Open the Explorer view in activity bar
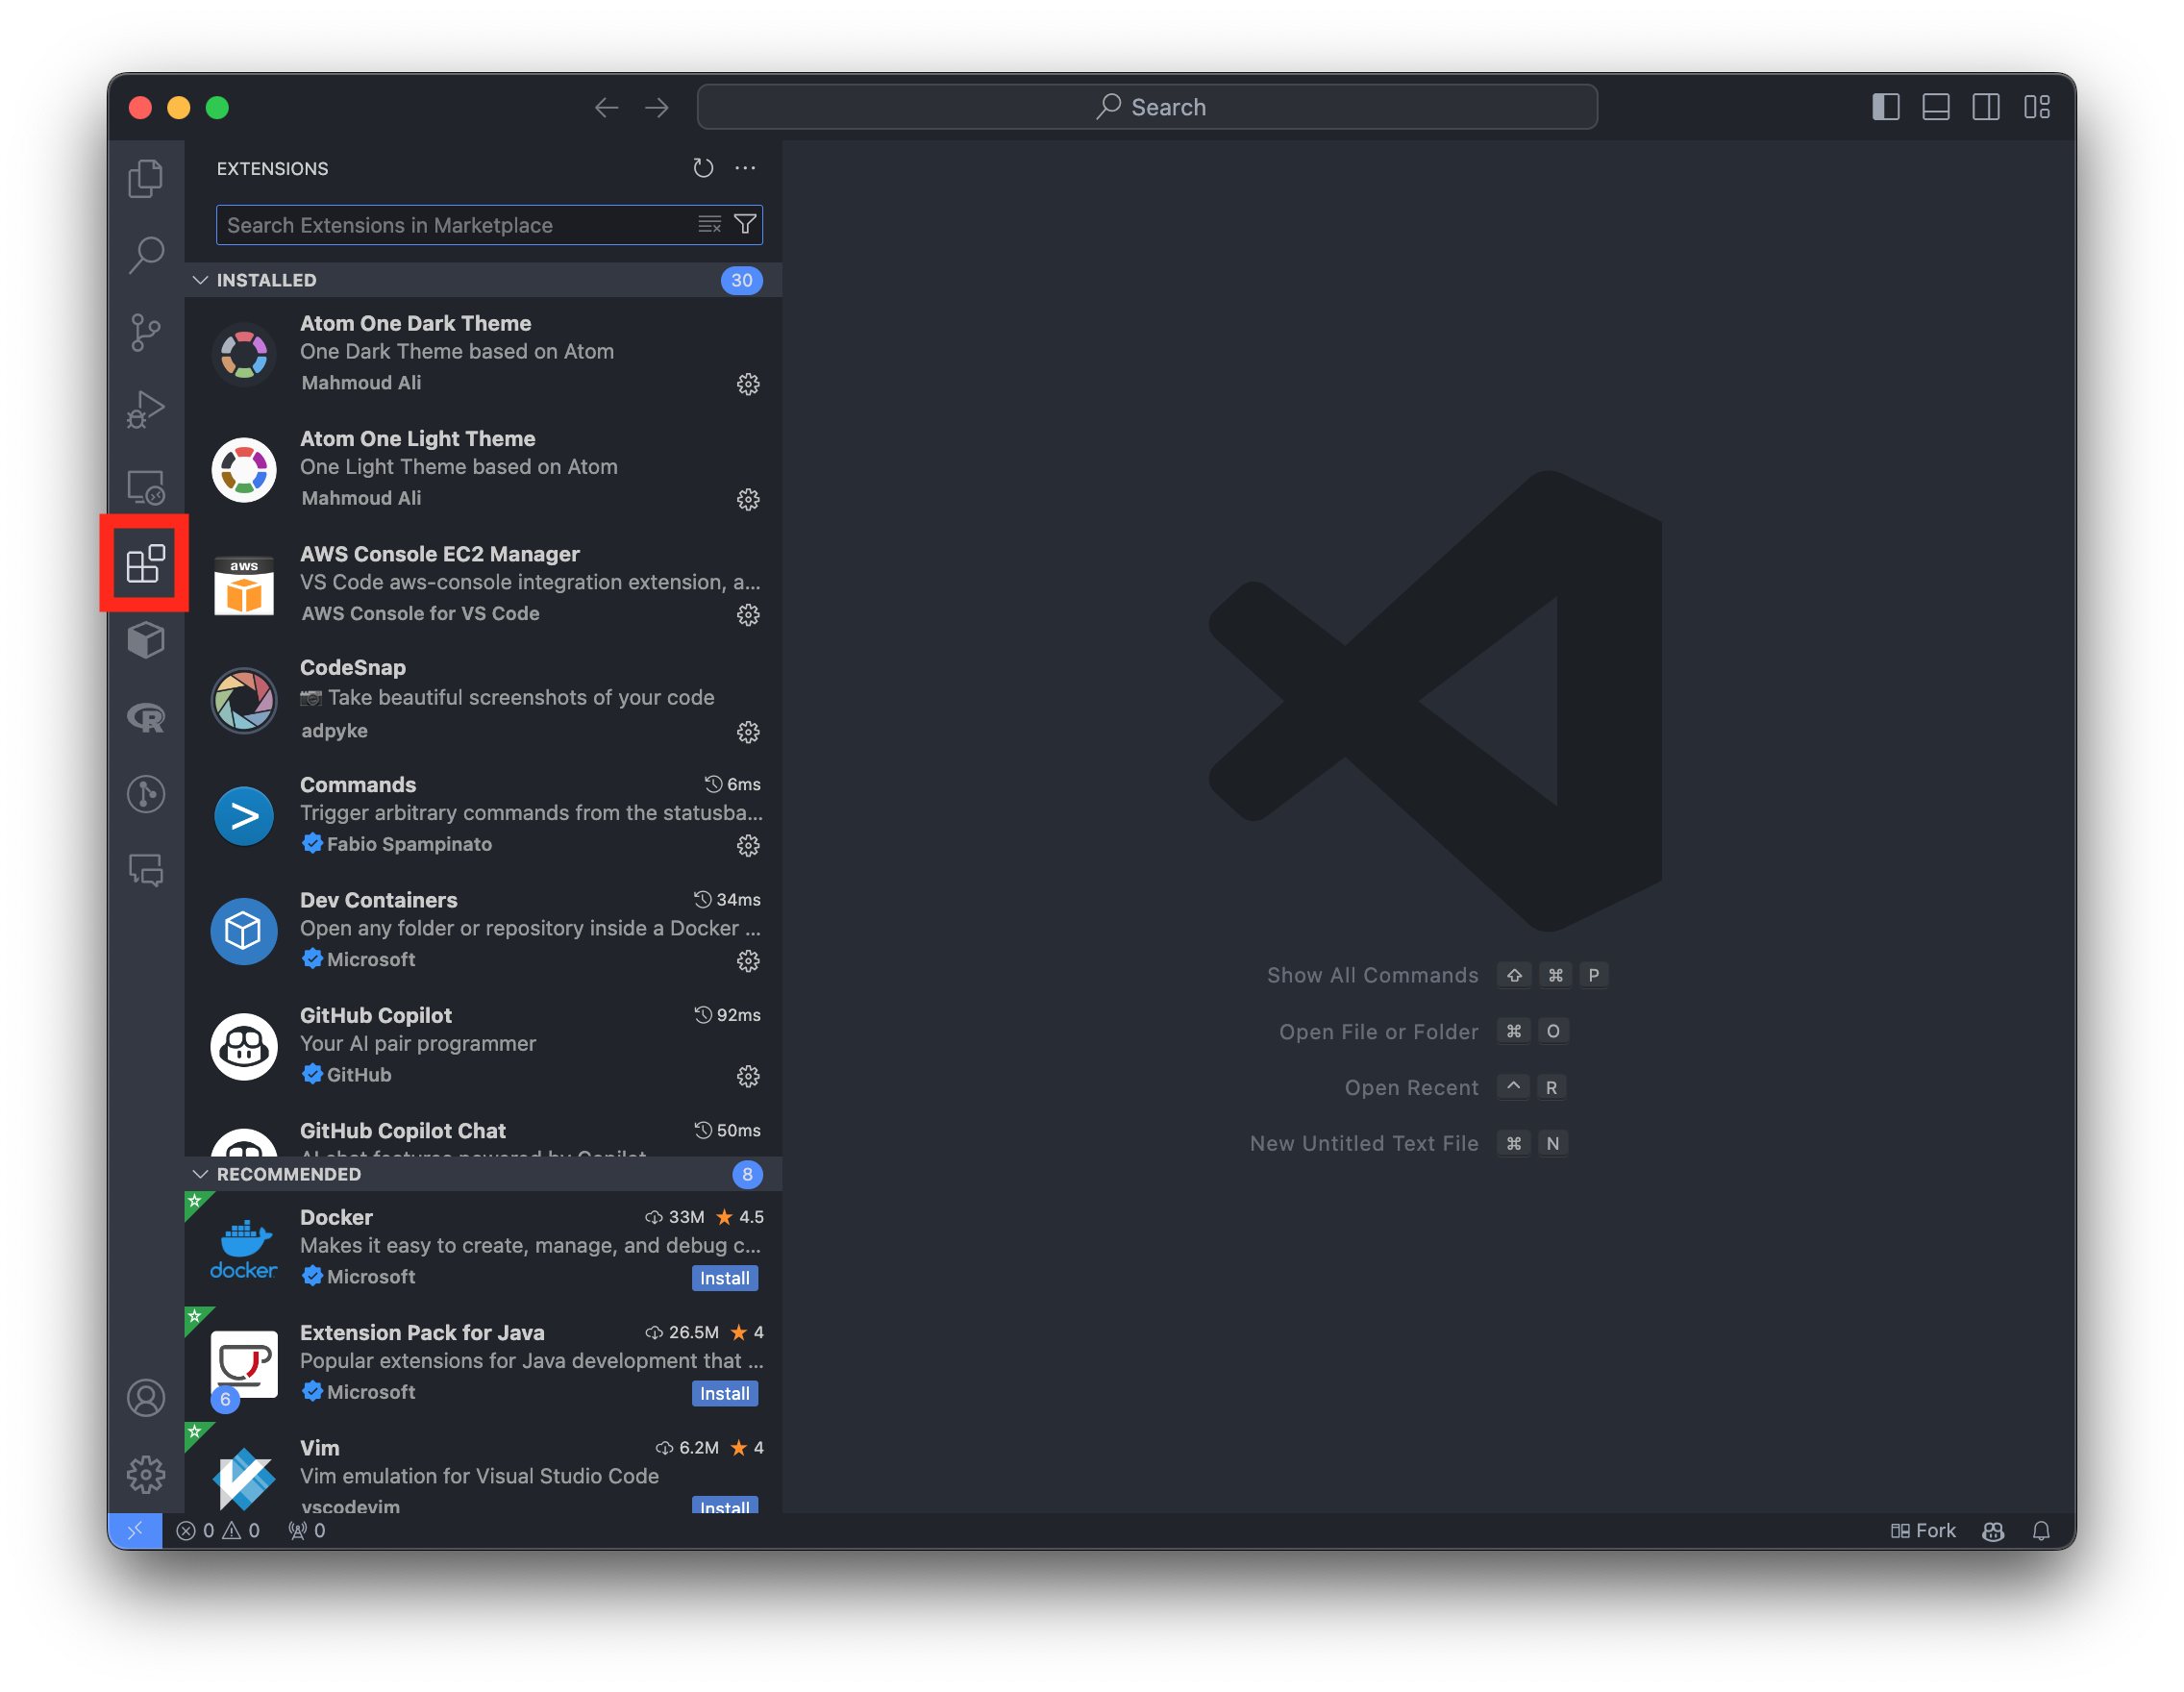 point(146,179)
